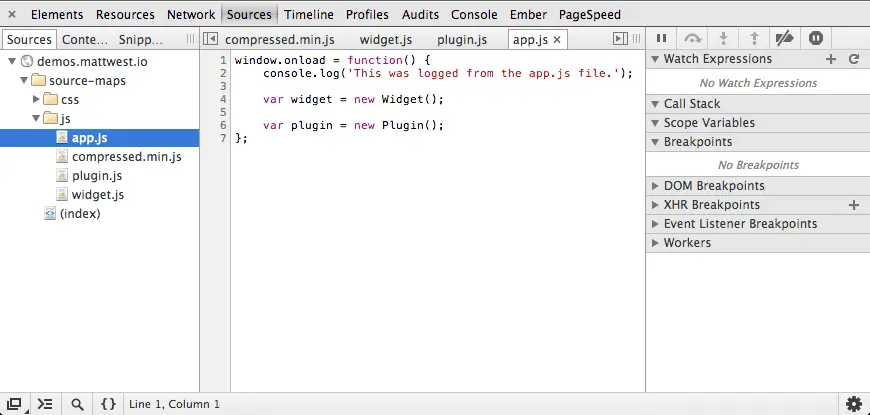Collapse the Watch Expressions section
Image resolution: width=870 pixels, height=415 pixels.
655,59
